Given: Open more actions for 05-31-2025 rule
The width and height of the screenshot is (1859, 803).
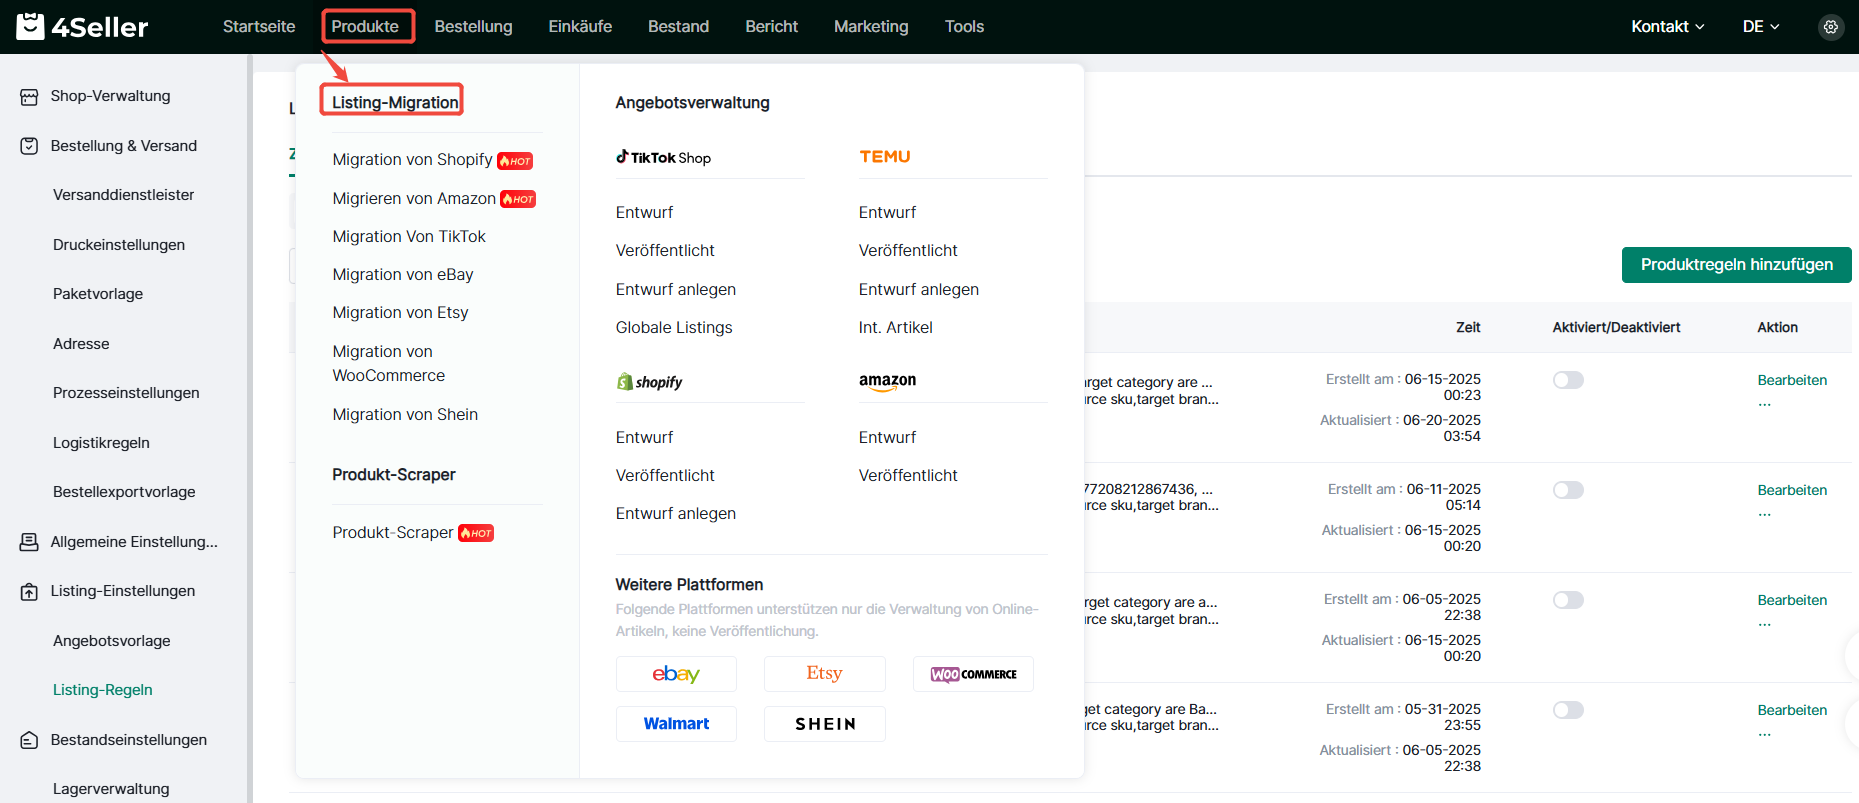Looking at the screenshot, I should [1765, 734].
